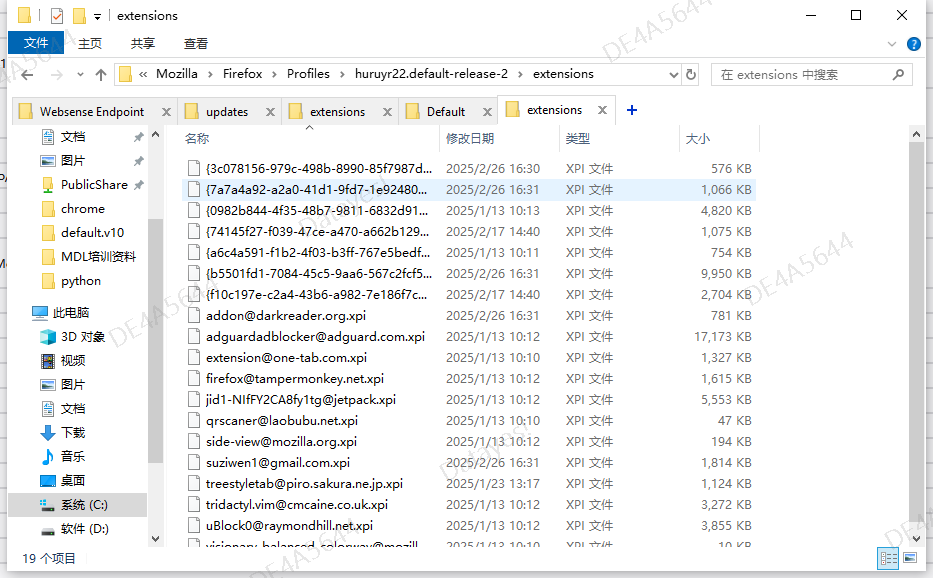Click the Up one level arrow

[x=101, y=75]
